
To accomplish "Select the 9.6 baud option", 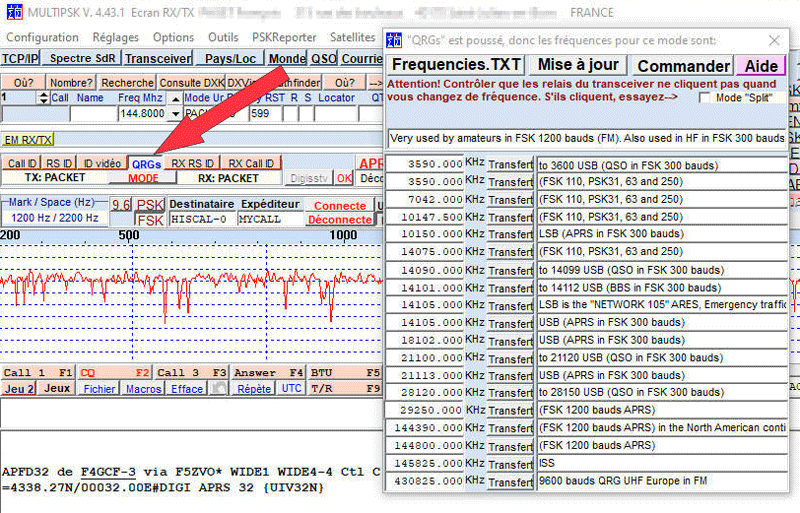I will pos(121,205).
